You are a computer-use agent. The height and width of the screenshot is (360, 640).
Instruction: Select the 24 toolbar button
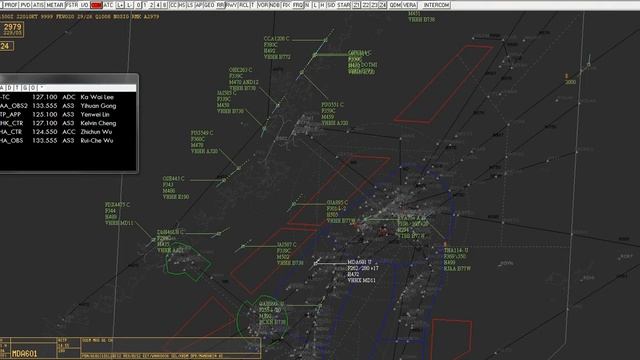[382, 5]
